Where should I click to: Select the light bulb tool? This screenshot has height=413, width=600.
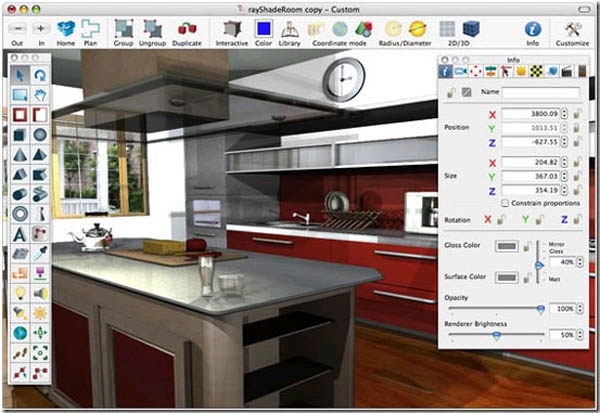coord(20,292)
